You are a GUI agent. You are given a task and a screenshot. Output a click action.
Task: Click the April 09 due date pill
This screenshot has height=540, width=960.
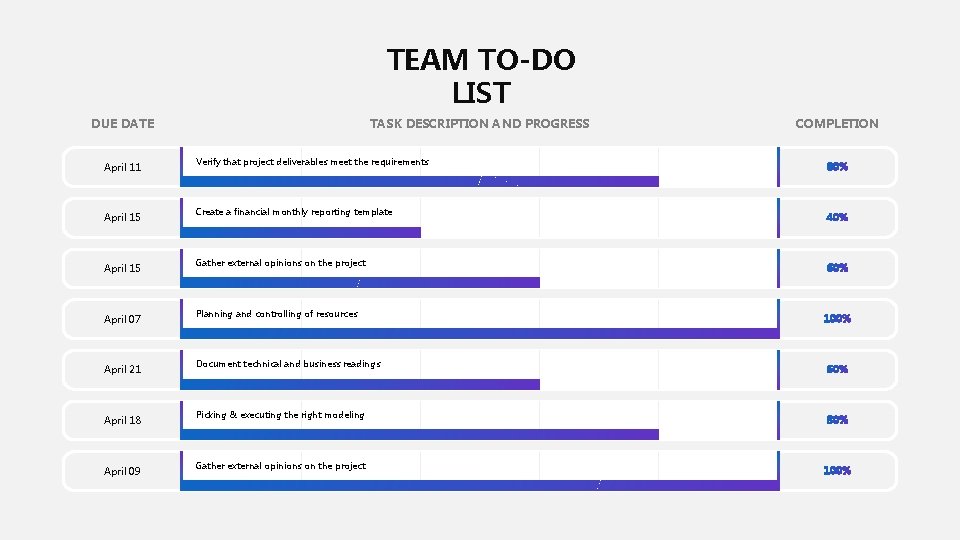122,471
